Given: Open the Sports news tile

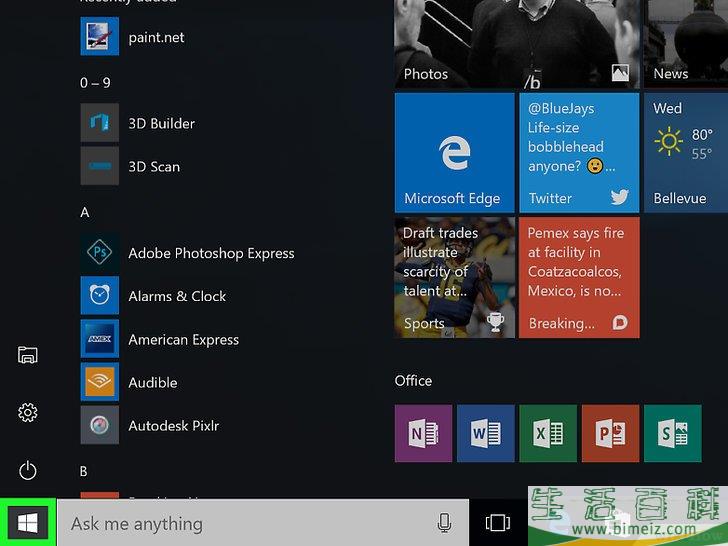Looking at the screenshot, I should [455, 278].
